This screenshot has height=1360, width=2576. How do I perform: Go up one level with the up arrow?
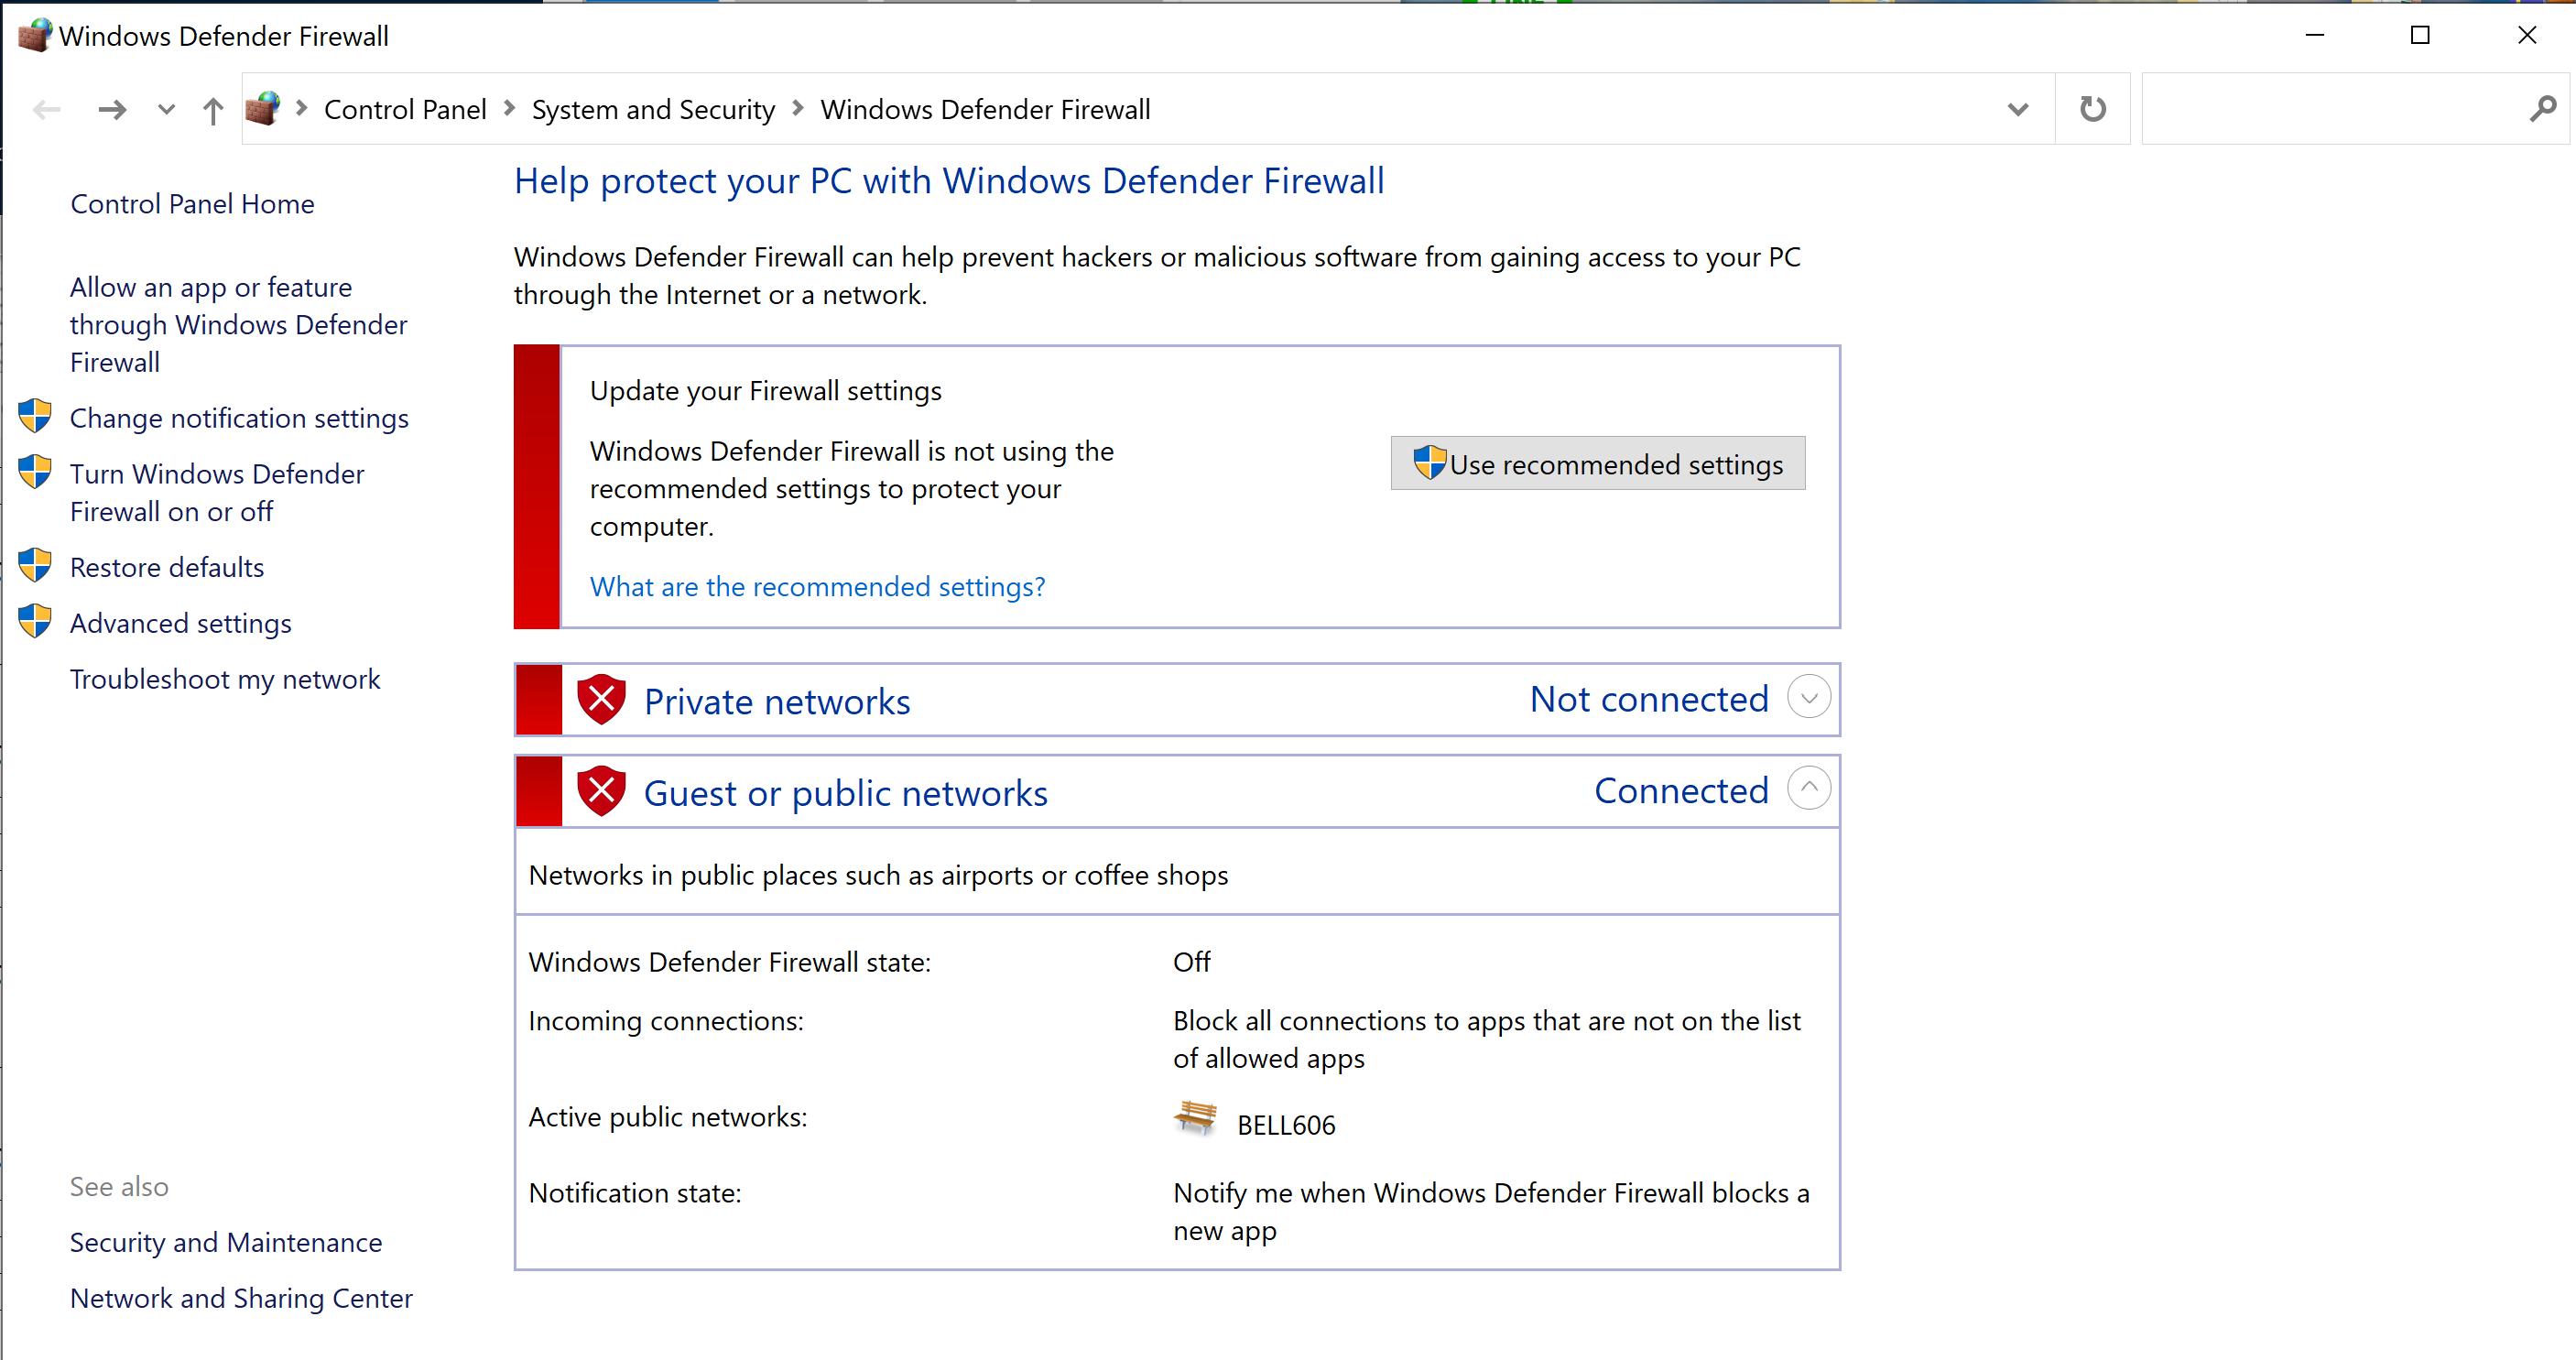(x=212, y=109)
